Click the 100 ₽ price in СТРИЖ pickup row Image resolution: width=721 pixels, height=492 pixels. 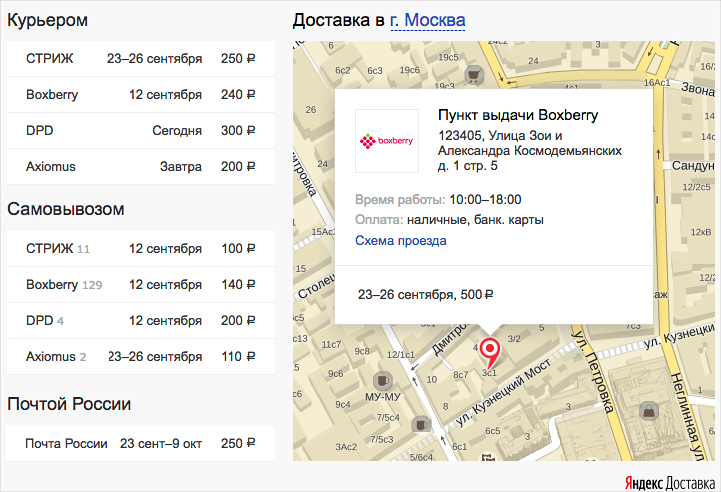[238, 249]
